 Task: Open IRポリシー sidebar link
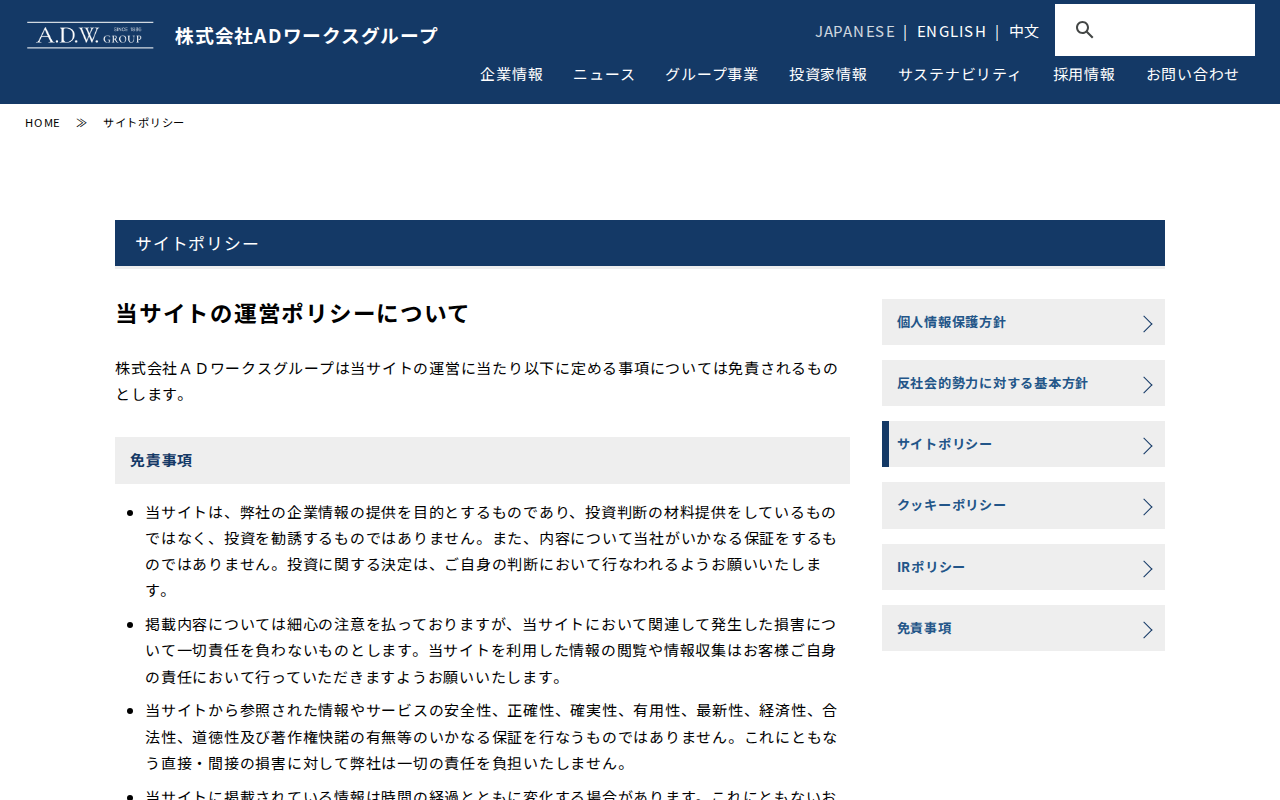click(1023, 567)
